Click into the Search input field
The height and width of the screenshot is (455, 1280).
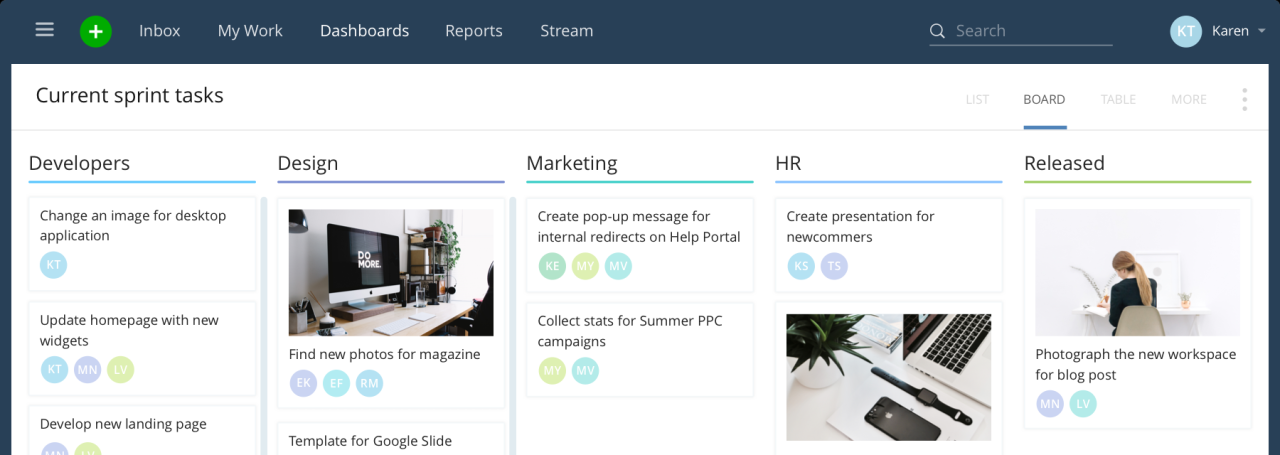tap(1030, 31)
